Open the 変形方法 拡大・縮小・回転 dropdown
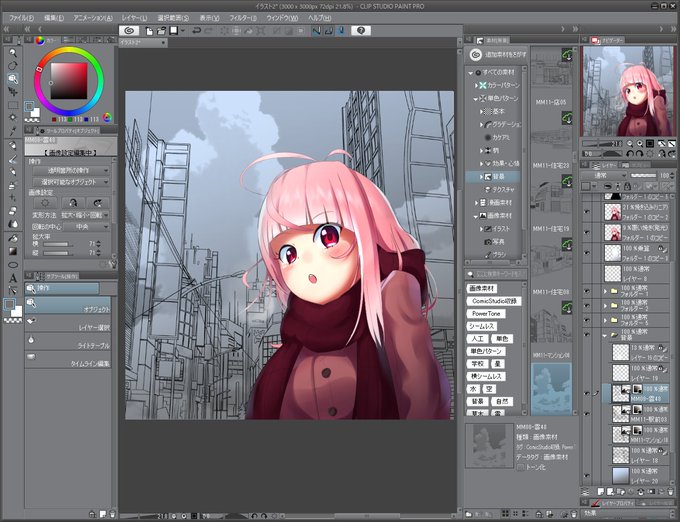The width and height of the screenshot is (680, 522). pos(84,215)
